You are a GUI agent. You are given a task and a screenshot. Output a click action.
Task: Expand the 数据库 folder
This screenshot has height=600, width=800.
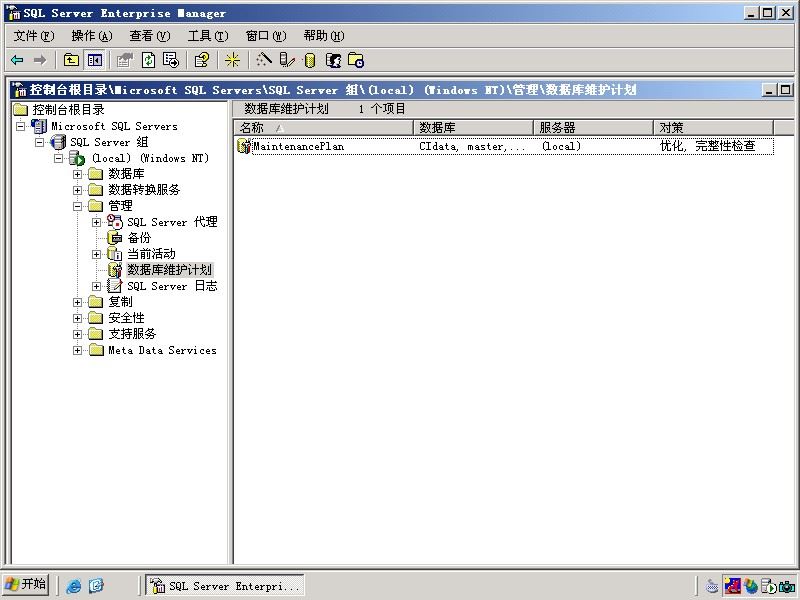[x=78, y=174]
